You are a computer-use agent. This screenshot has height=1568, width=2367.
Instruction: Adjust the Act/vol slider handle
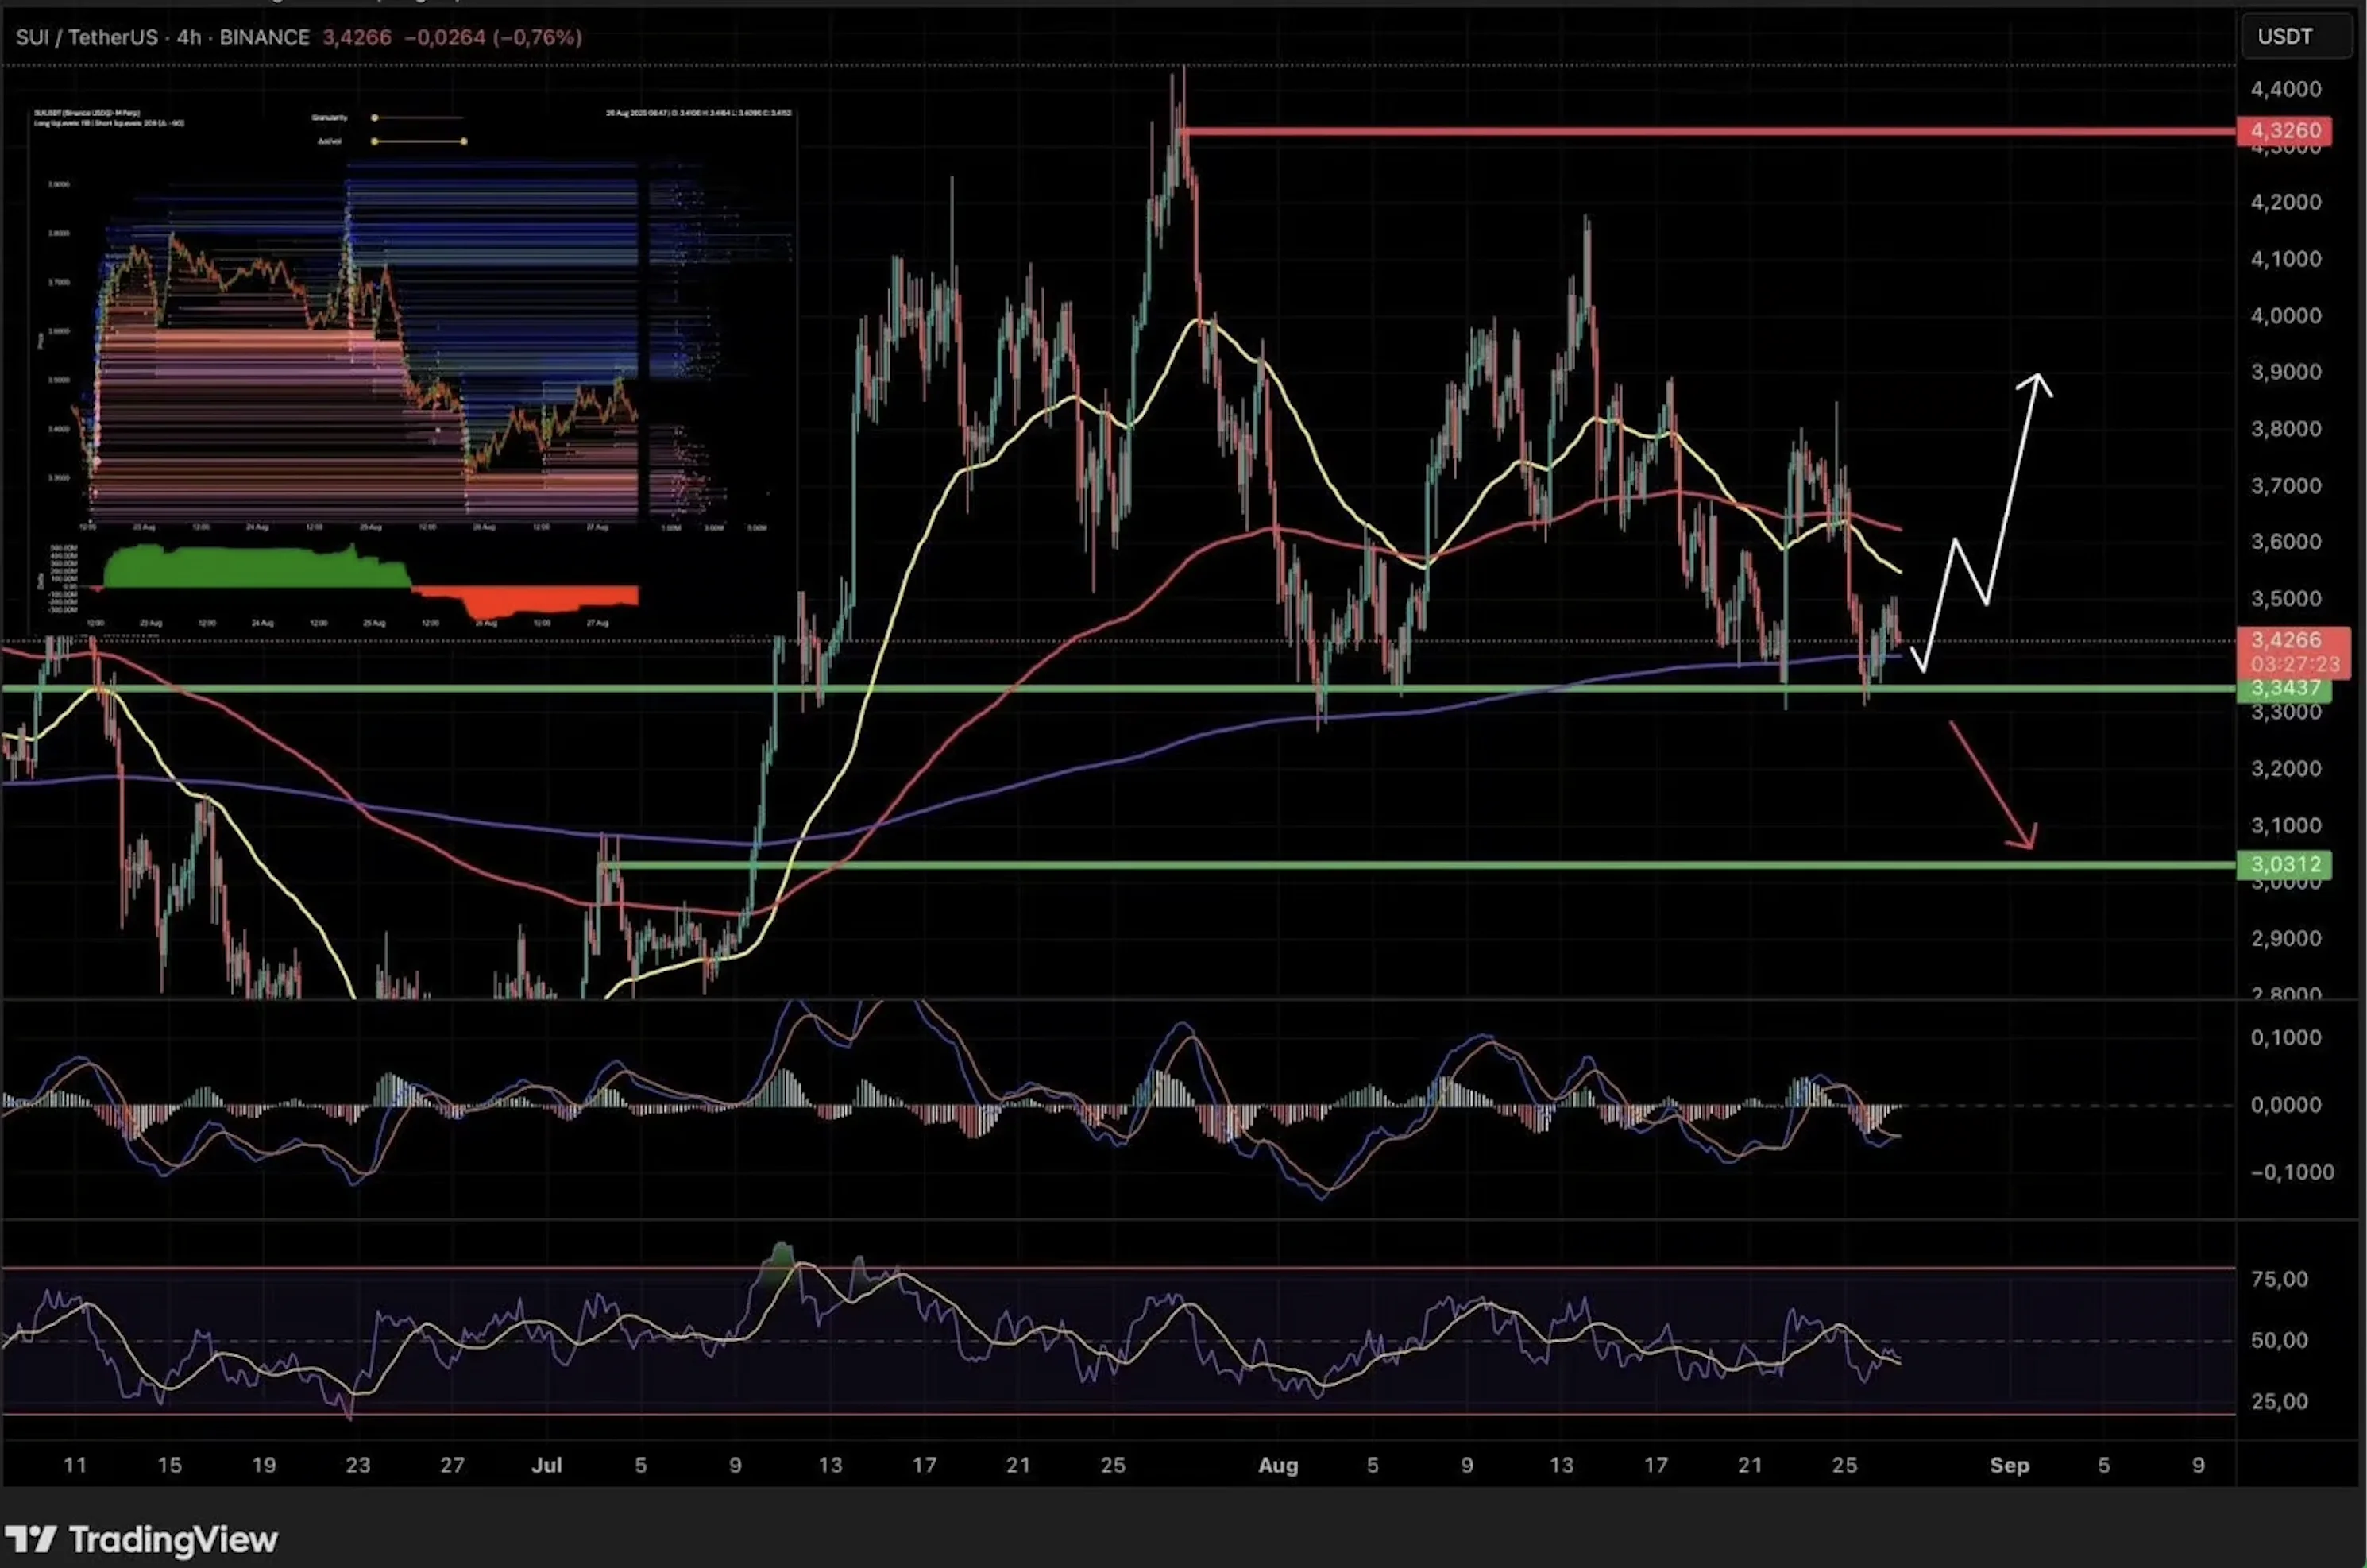click(464, 142)
